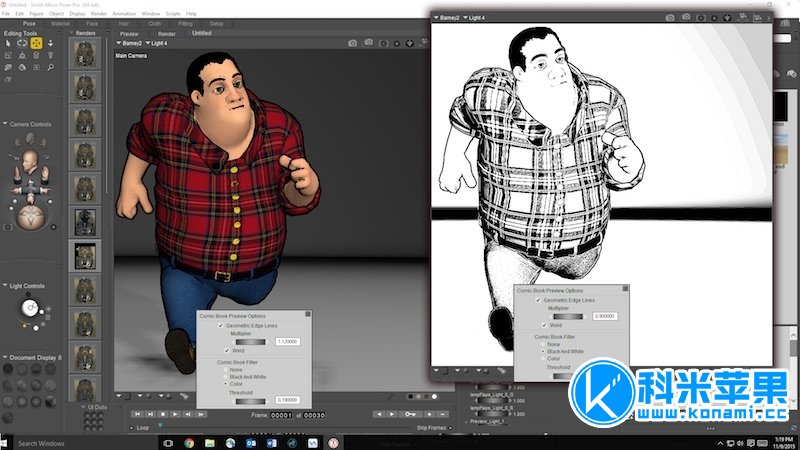Switch to the Cloth room tab
Image resolution: width=800 pixels, height=450 pixels.
tap(155, 23)
